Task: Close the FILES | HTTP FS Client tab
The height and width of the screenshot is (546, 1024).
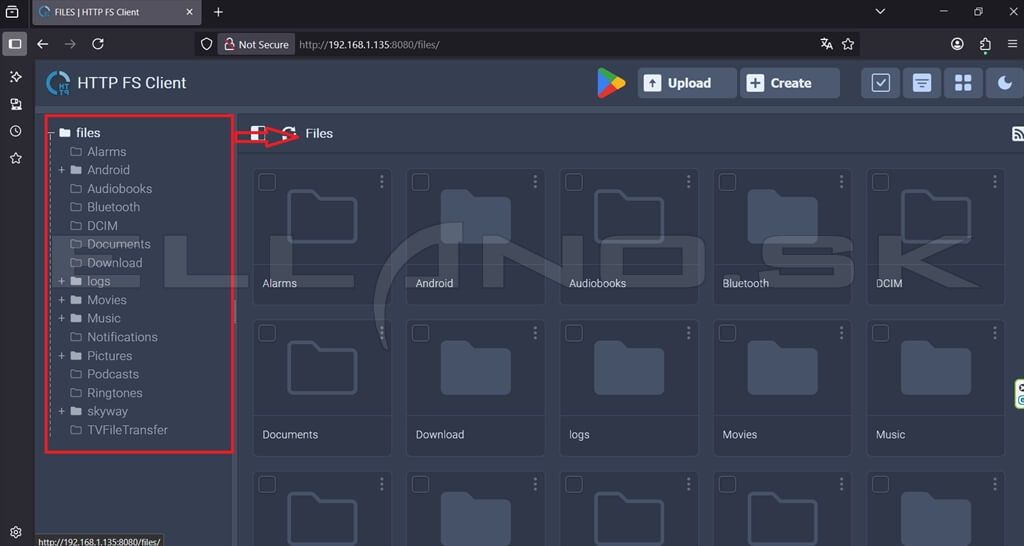Action: pos(189,12)
